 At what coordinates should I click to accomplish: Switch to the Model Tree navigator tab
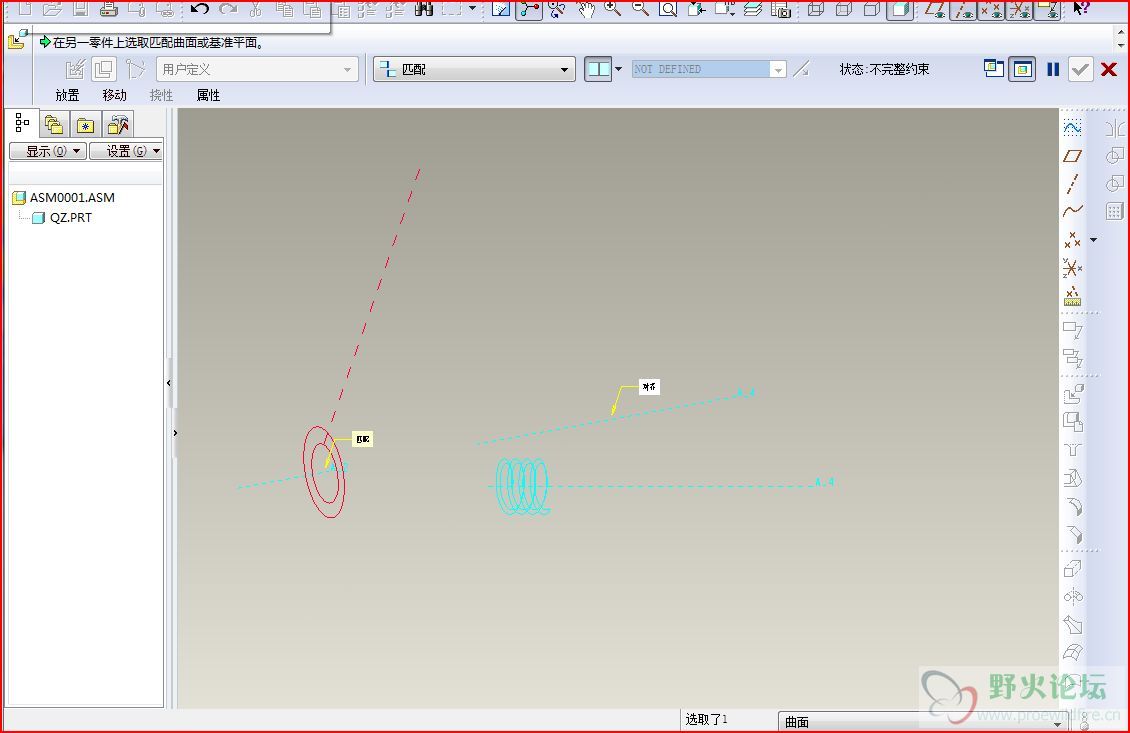coord(22,123)
